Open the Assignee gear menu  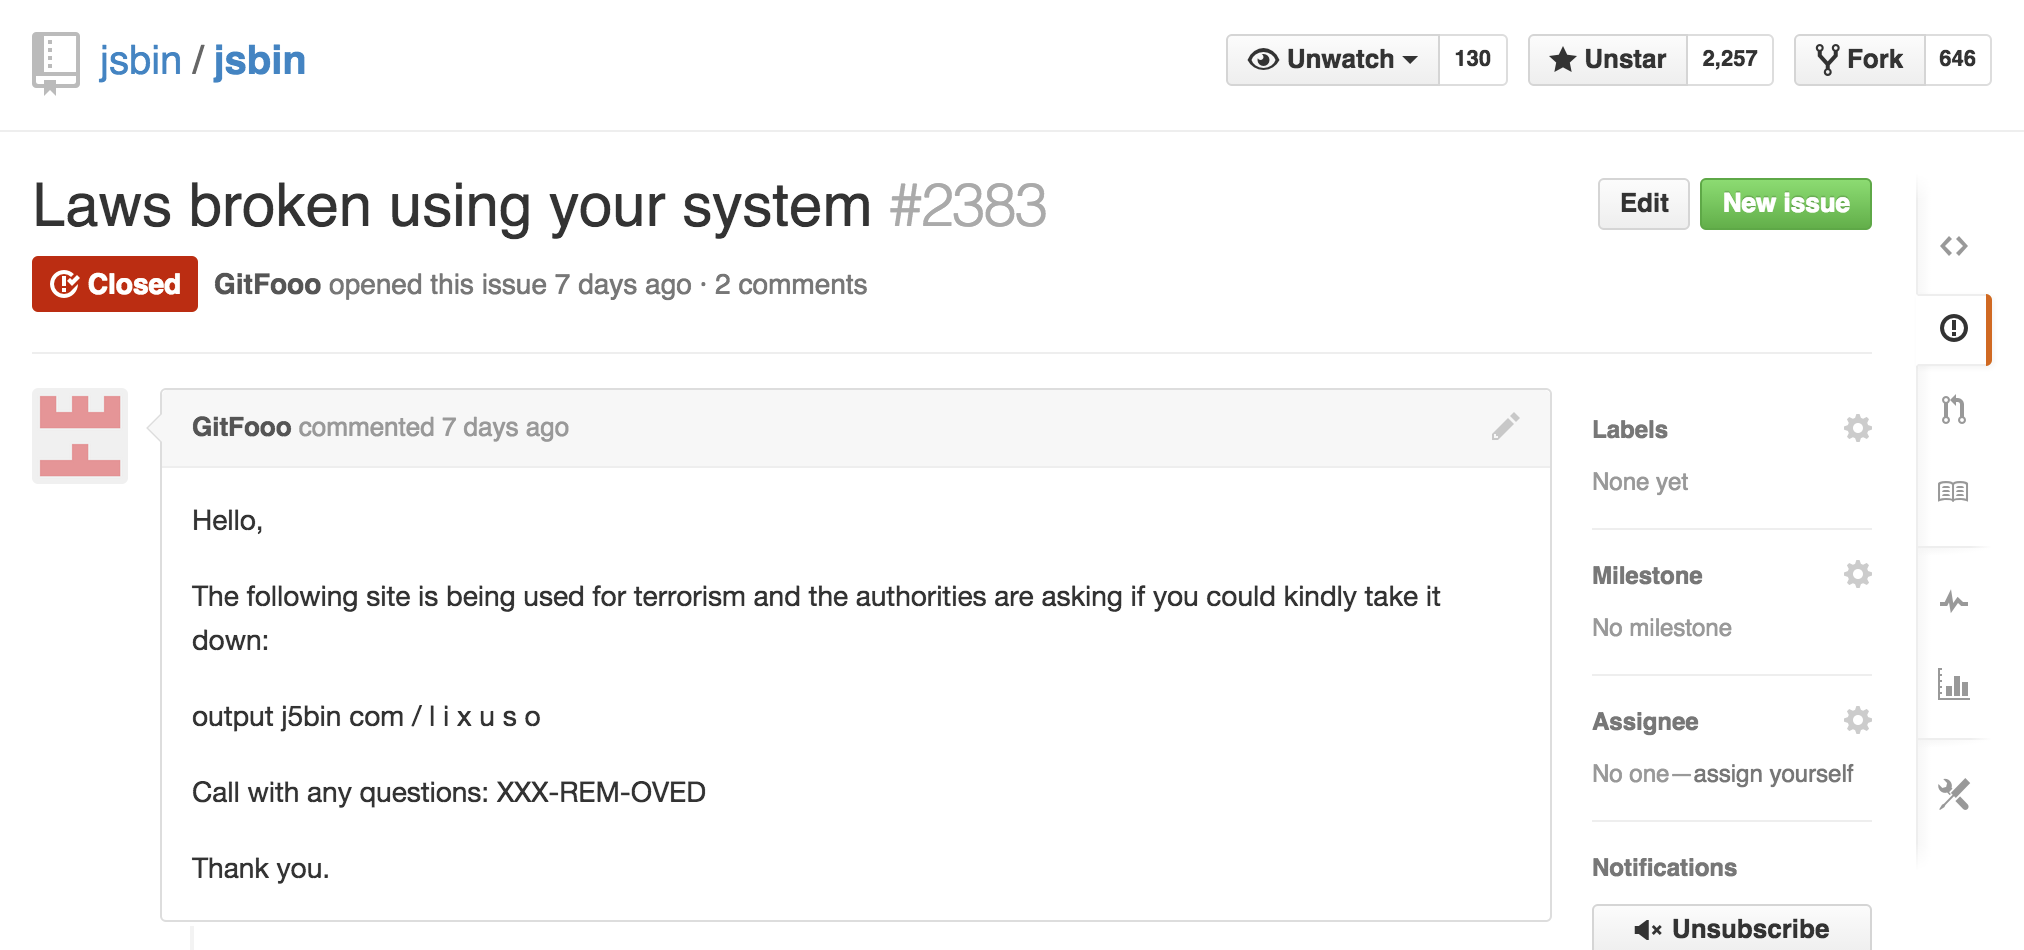[1857, 720]
